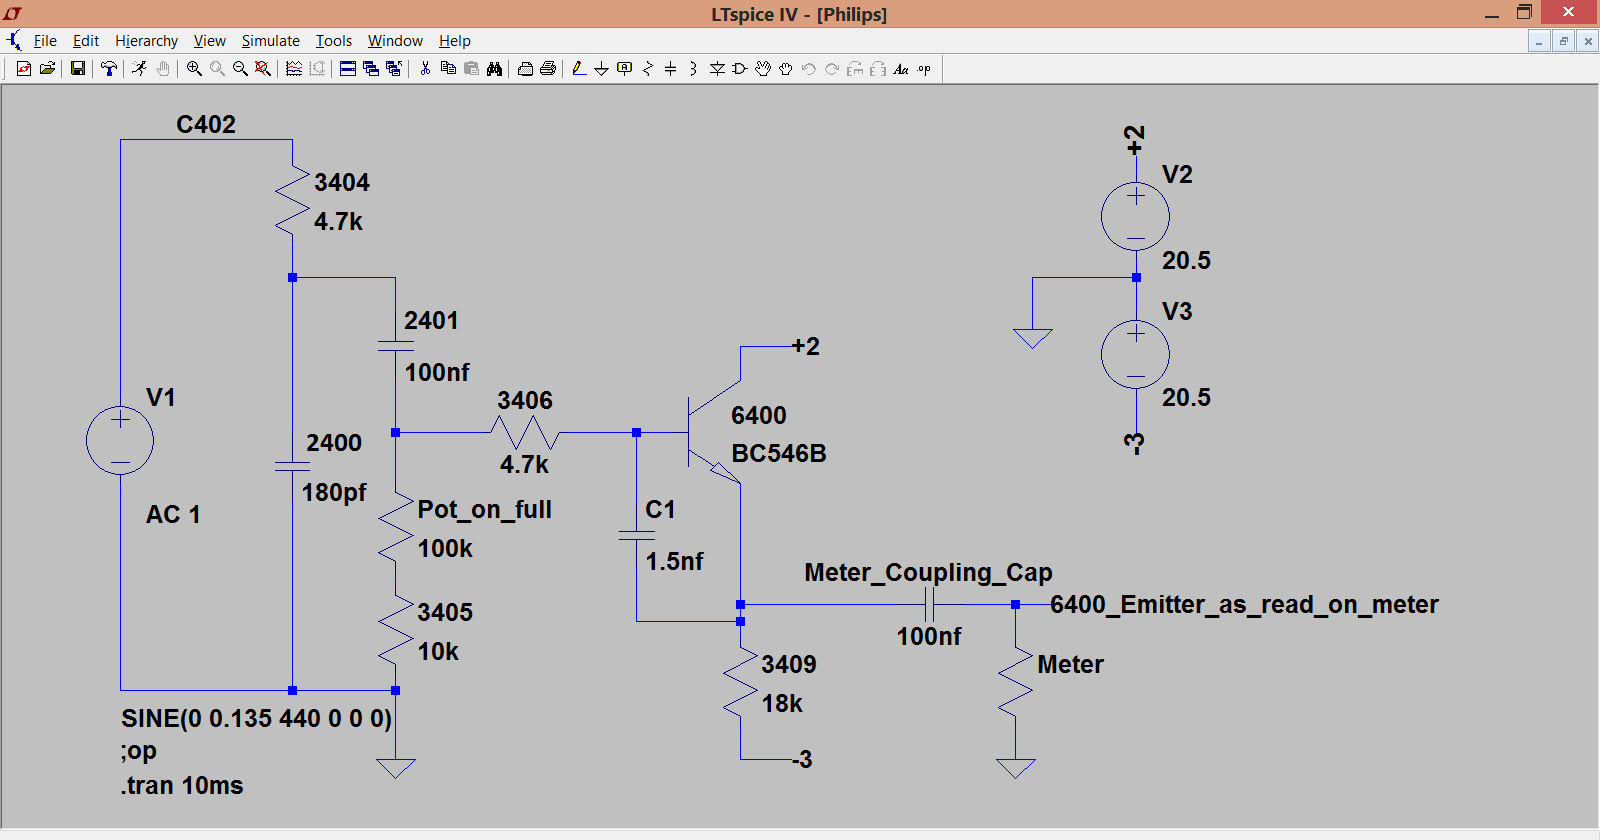The image size is (1600, 840).
Task: Click the document system menu icon left of File
Action: [14, 41]
